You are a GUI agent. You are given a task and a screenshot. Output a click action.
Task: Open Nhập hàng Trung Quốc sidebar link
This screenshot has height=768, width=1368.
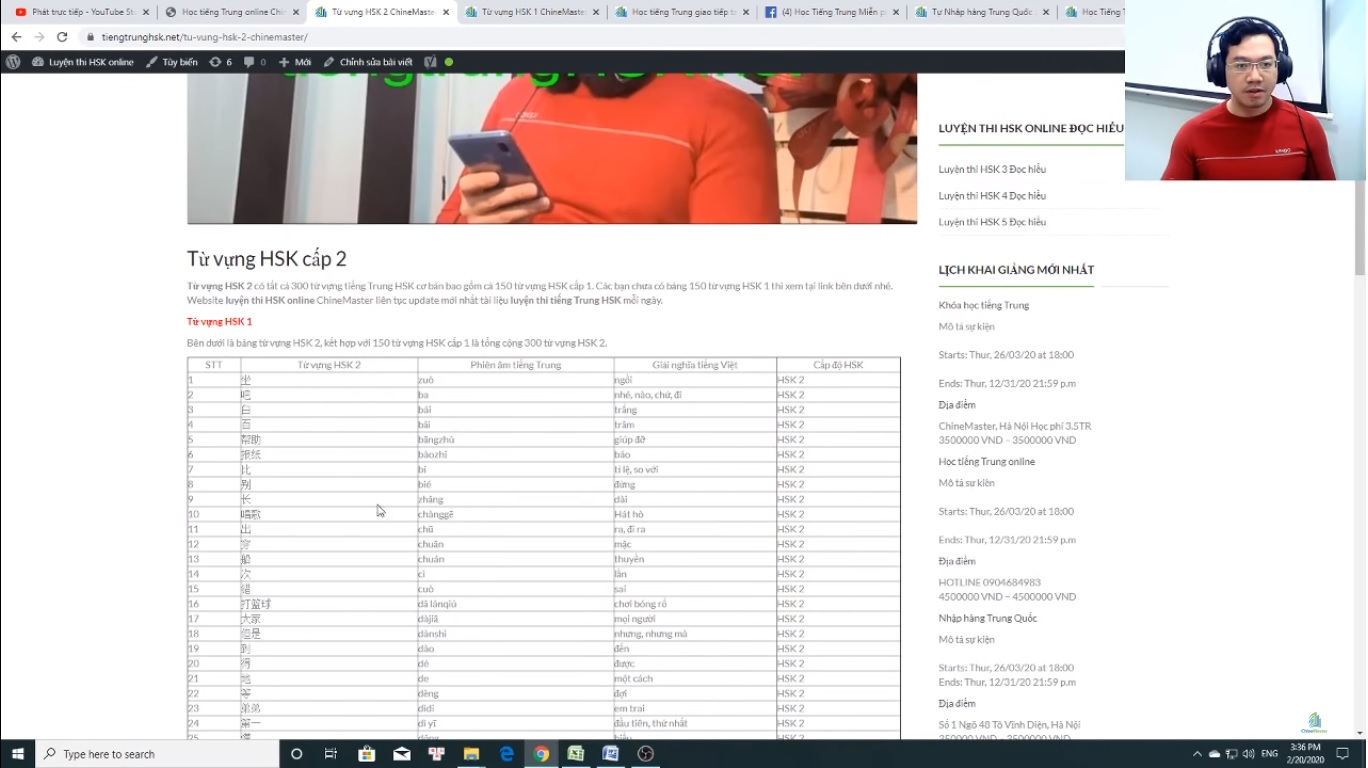click(x=987, y=618)
